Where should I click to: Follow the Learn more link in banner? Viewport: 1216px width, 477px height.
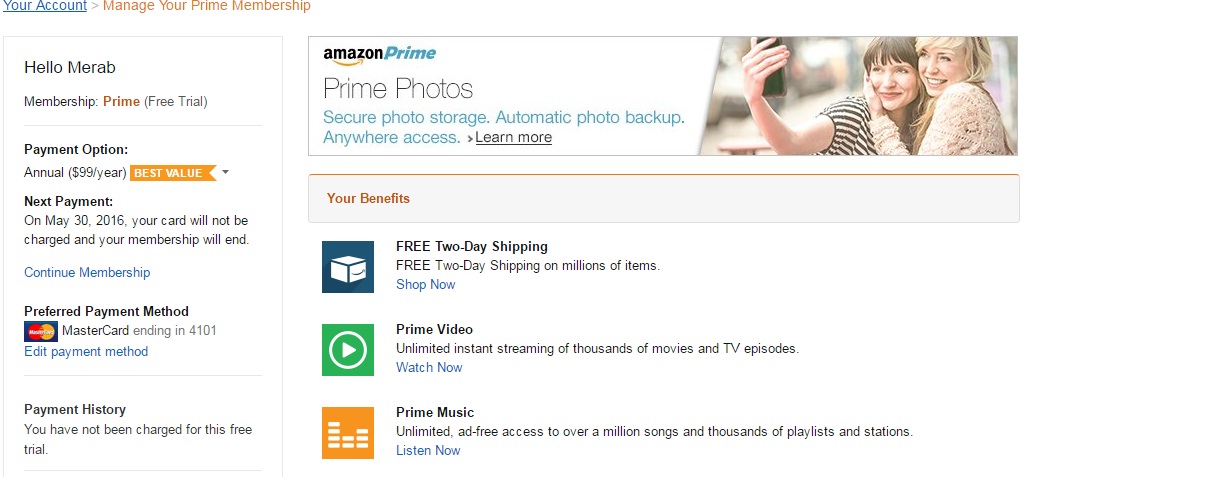513,137
